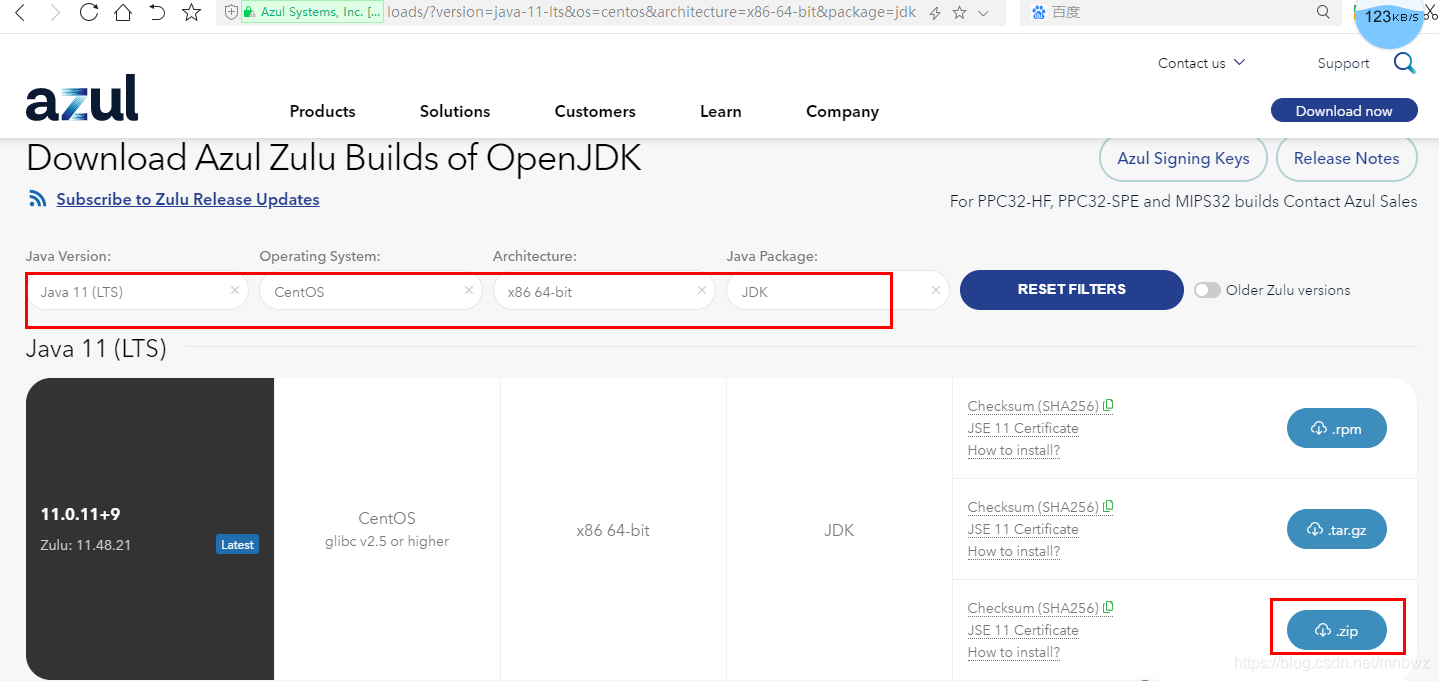
Task: Open the Company menu
Action: (x=842, y=111)
